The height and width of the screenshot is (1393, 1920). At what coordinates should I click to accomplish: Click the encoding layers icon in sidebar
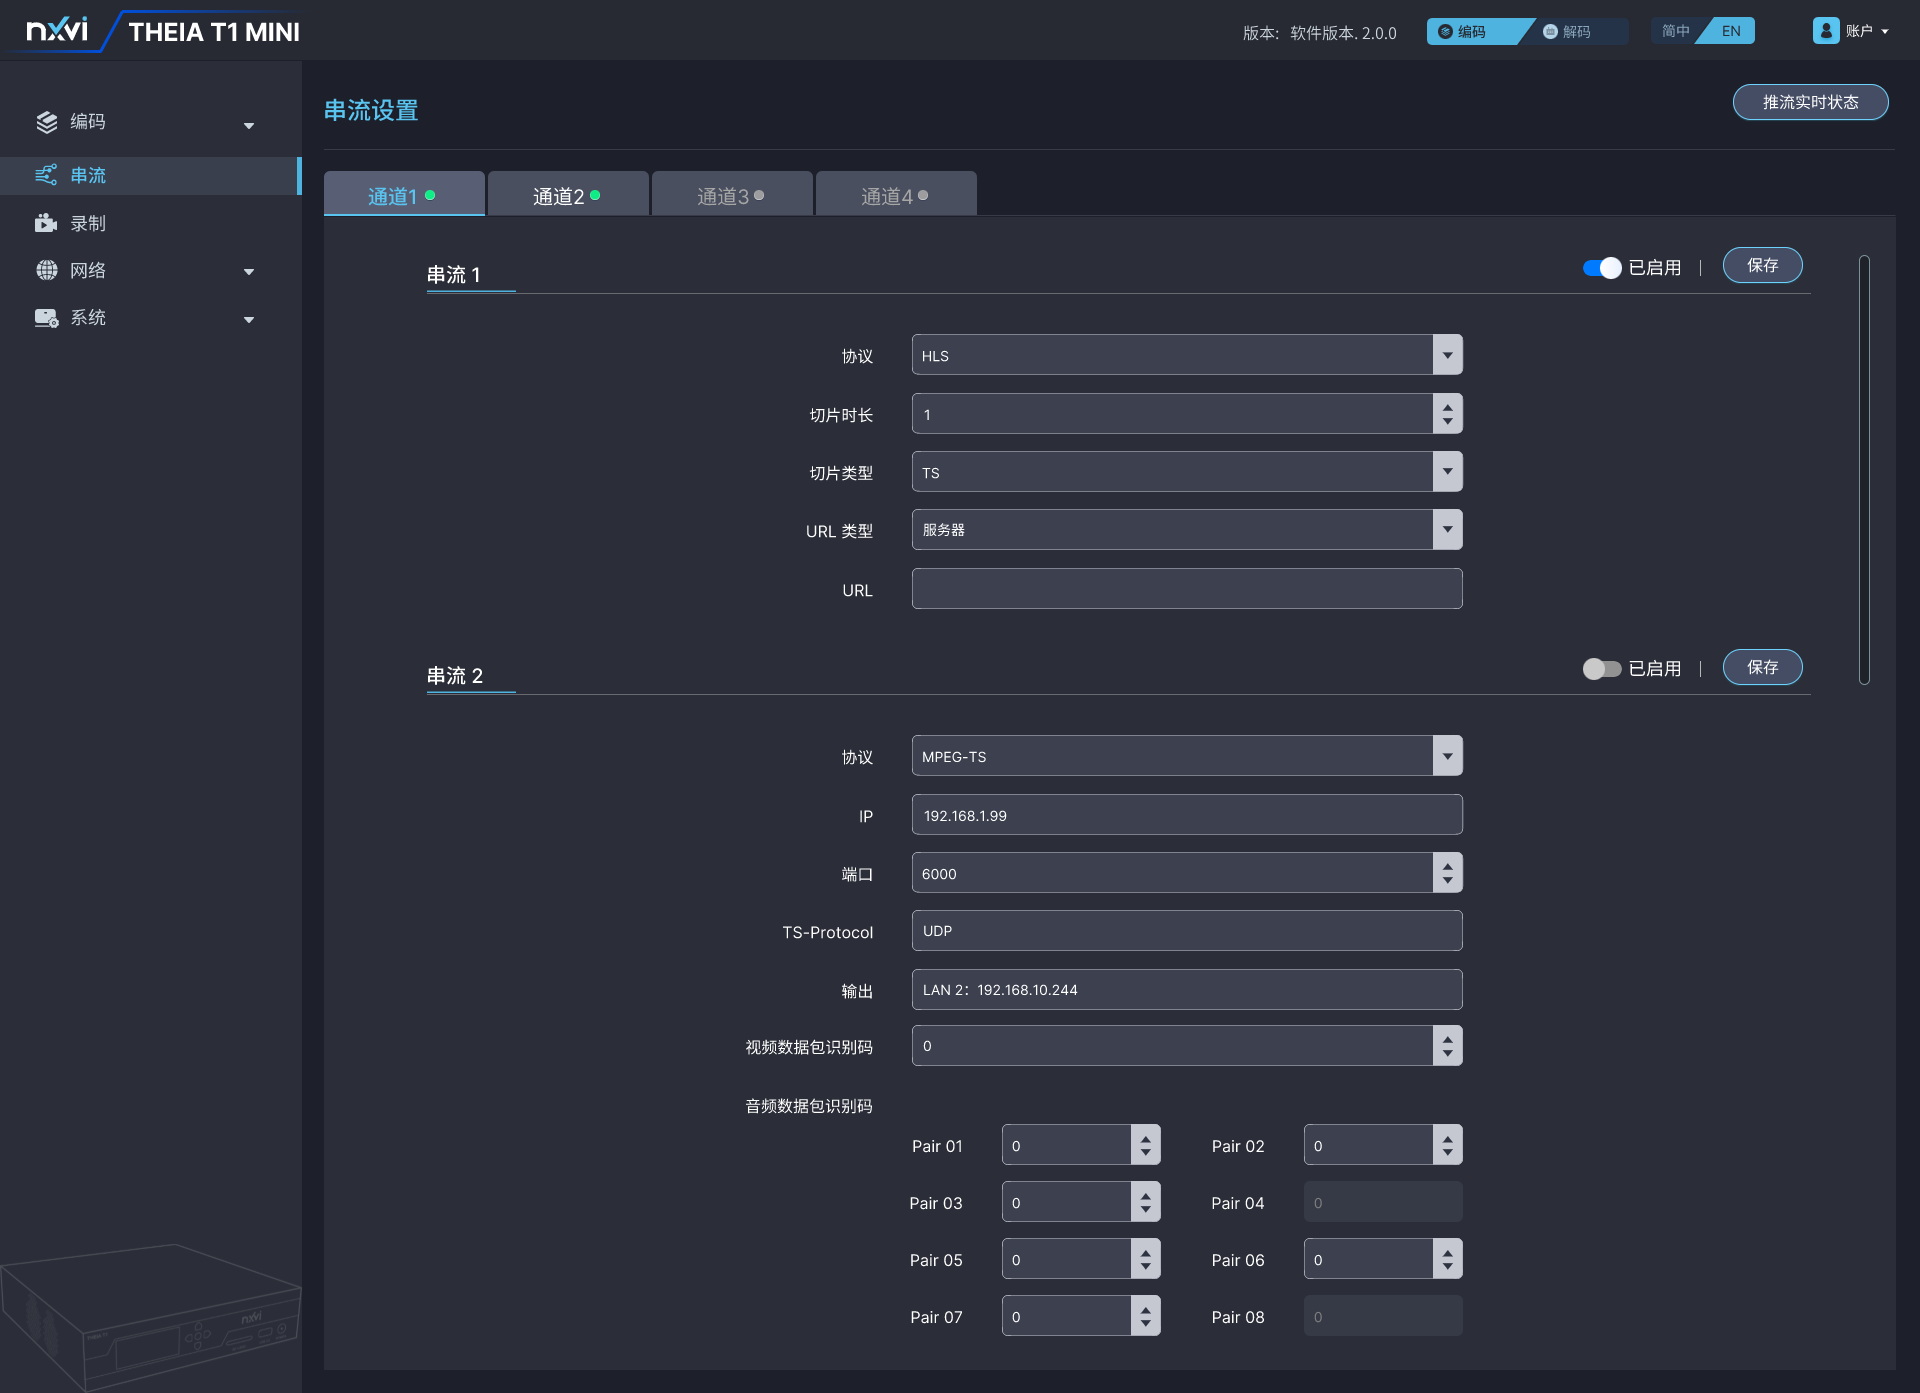[46, 122]
